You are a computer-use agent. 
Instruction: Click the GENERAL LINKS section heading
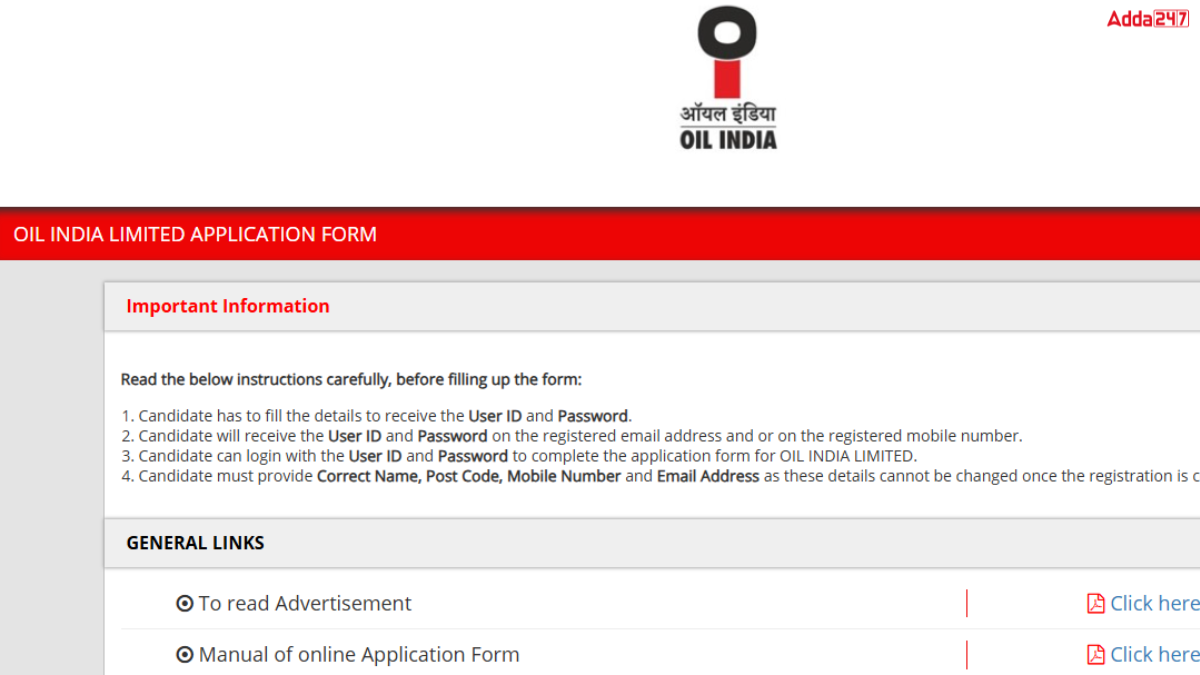195,543
